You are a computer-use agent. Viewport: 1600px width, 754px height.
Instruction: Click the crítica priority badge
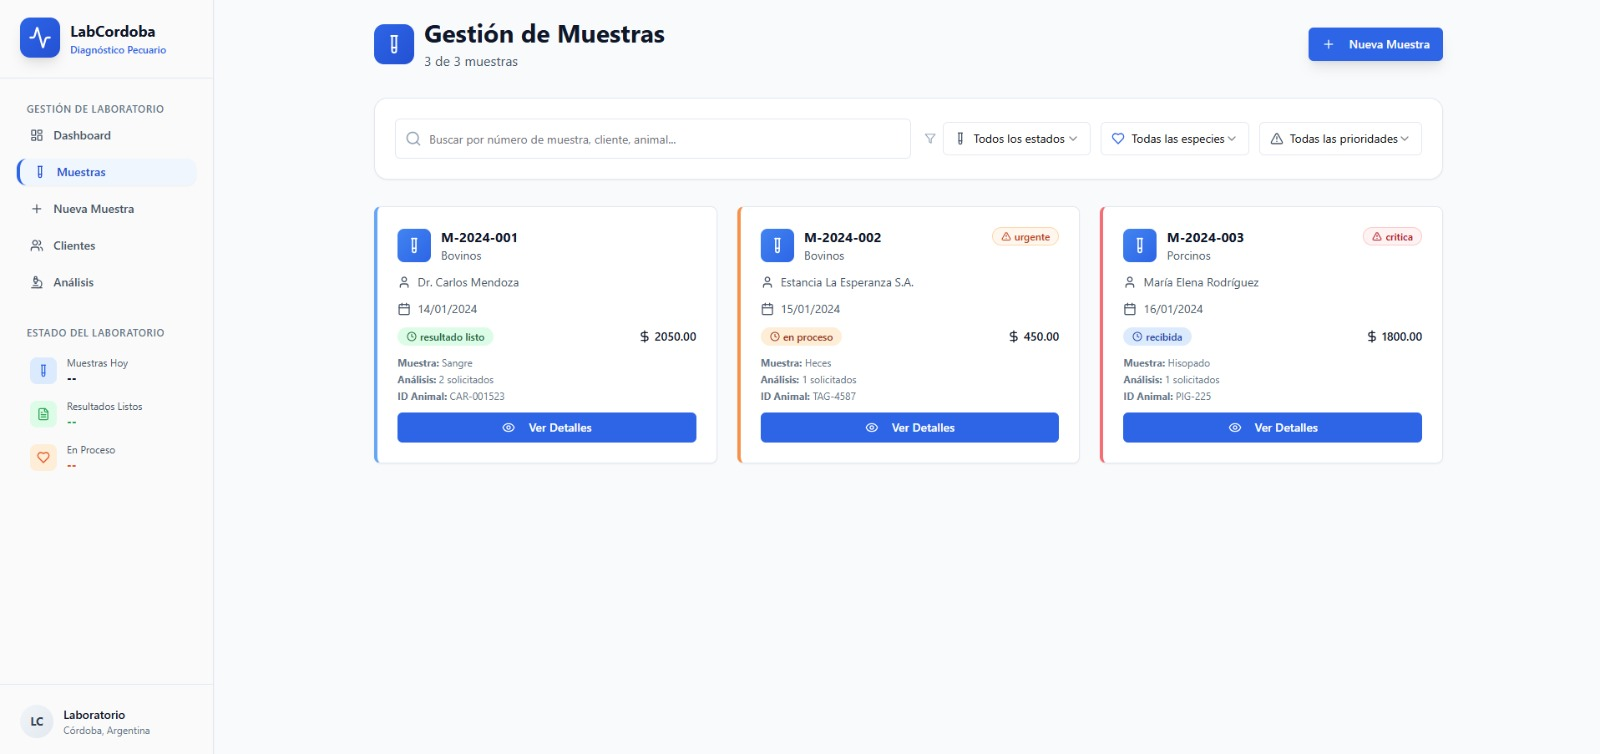point(1392,237)
